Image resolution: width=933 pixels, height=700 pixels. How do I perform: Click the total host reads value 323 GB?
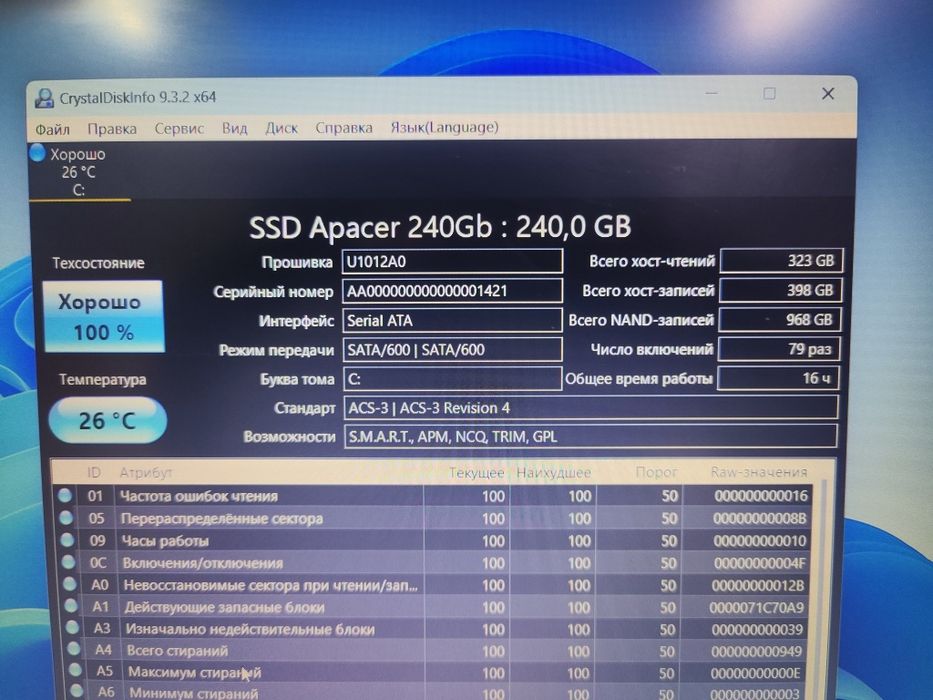(781, 261)
